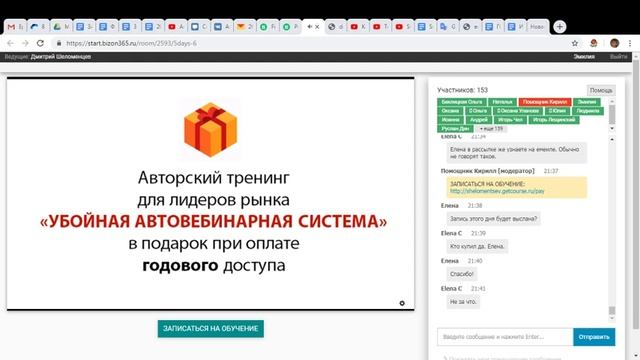Image resolution: width=640 pixels, height=360 pixels.
Task: Select participant tag 'Наталья'
Action: [x=502, y=102]
